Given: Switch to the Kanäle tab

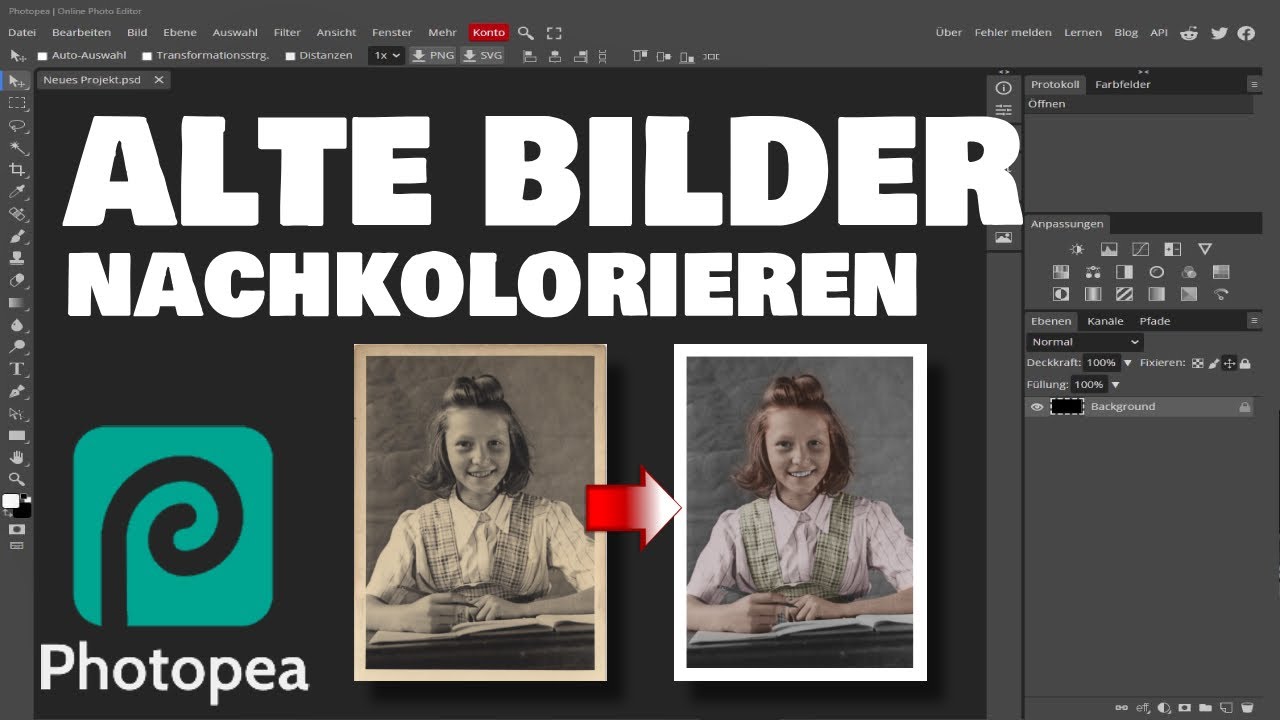Looking at the screenshot, I should point(1105,321).
